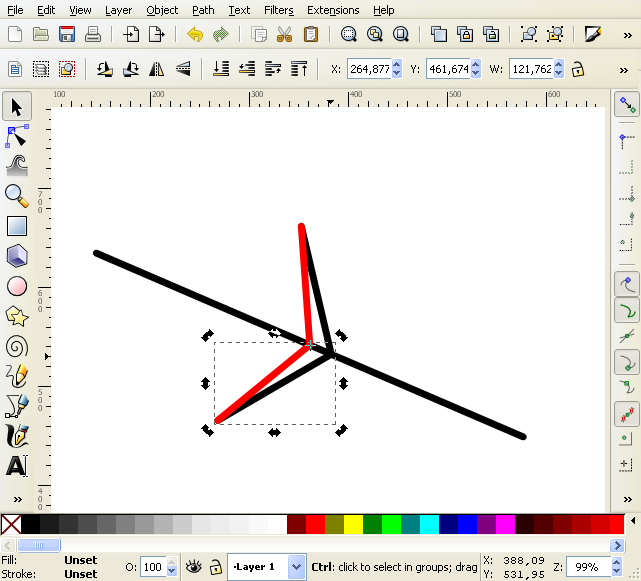Ungroup the selected group
The height and width of the screenshot is (581, 641).
tap(555, 34)
